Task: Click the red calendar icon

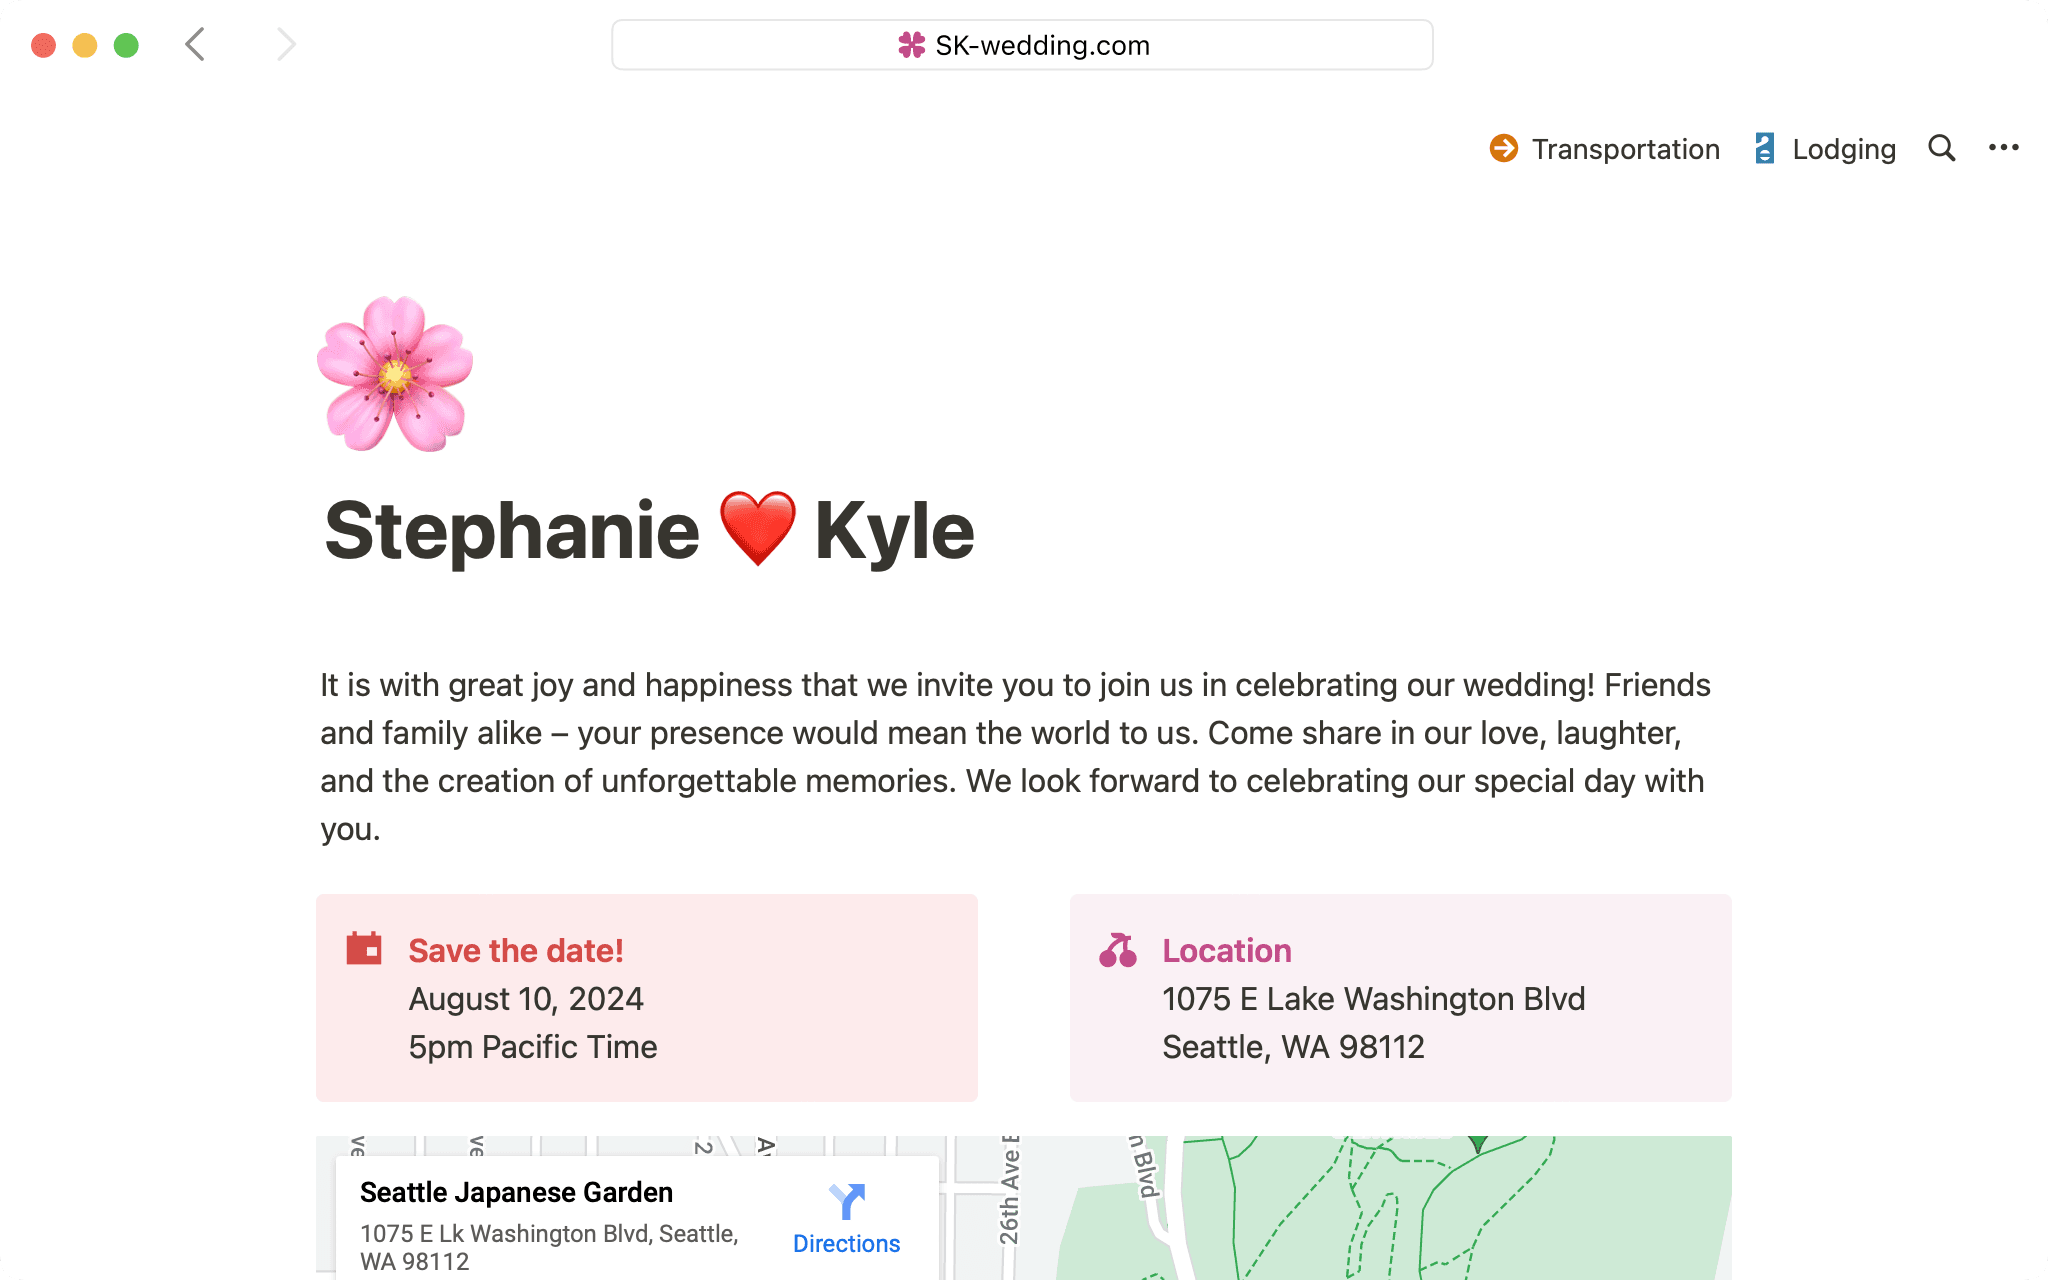Action: 364,949
